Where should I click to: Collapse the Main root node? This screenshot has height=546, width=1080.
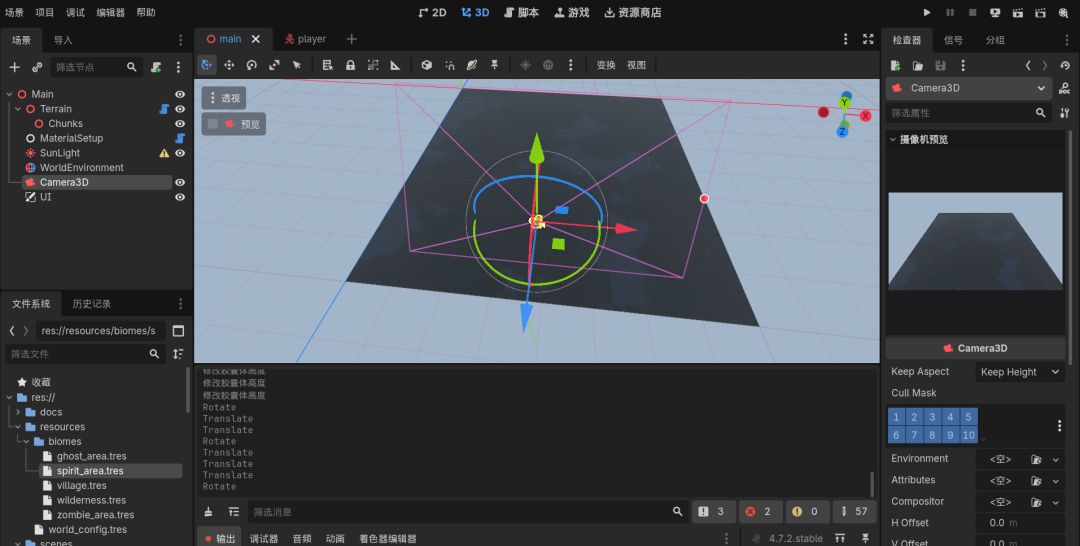[10, 94]
